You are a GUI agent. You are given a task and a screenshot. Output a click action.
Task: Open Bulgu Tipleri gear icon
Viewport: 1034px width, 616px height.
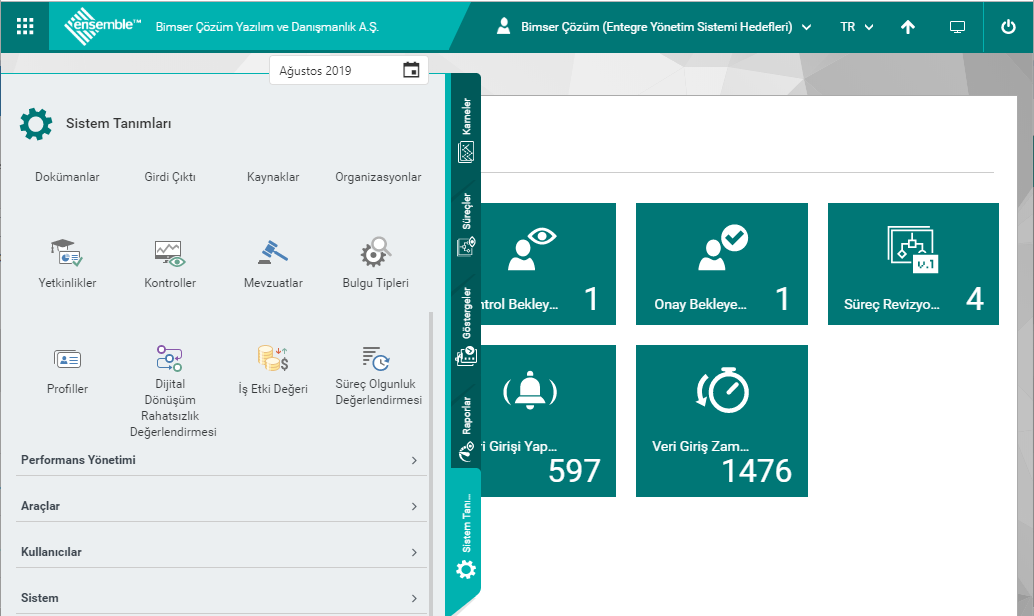coord(376,250)
